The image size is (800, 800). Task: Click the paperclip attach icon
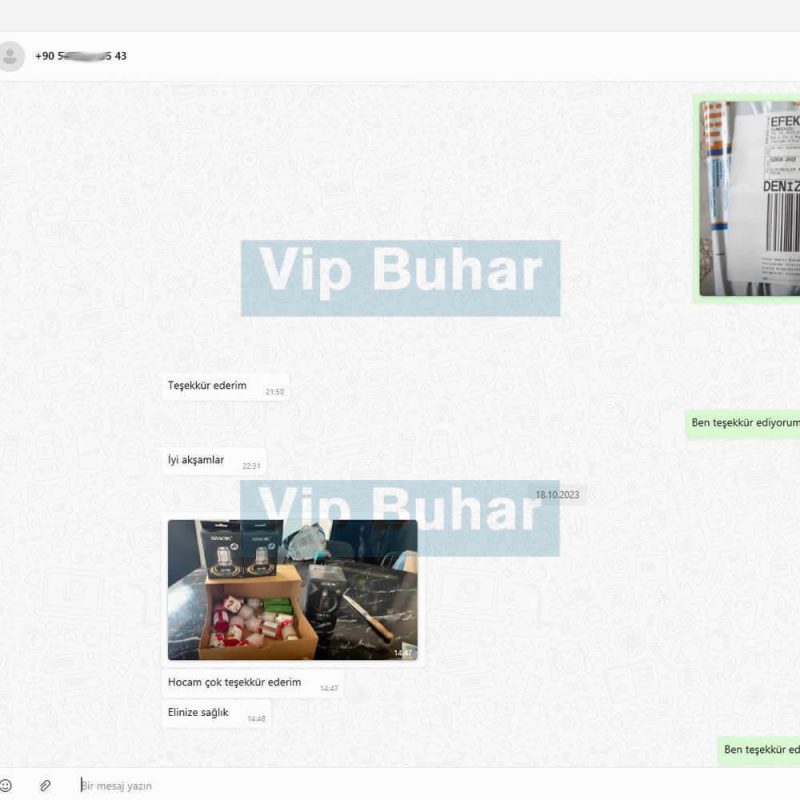point(45,785)
